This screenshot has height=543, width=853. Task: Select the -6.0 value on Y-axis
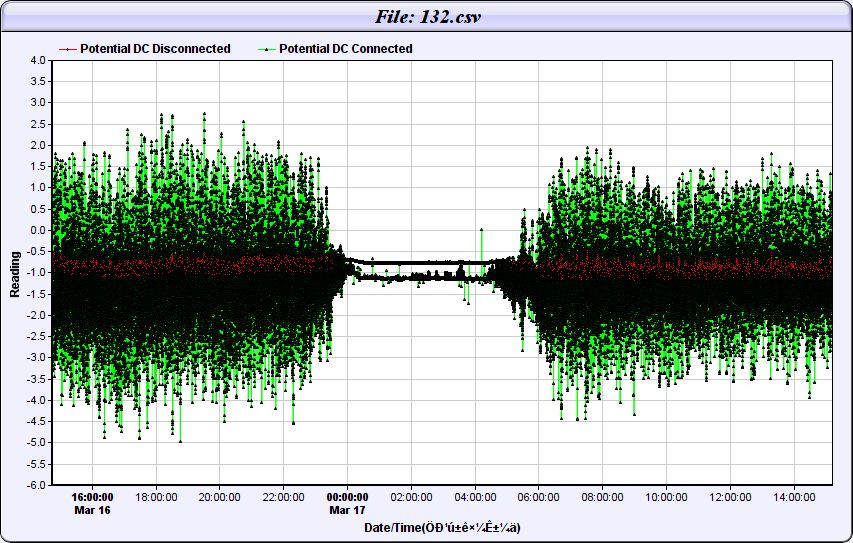[x=36, y=485]
